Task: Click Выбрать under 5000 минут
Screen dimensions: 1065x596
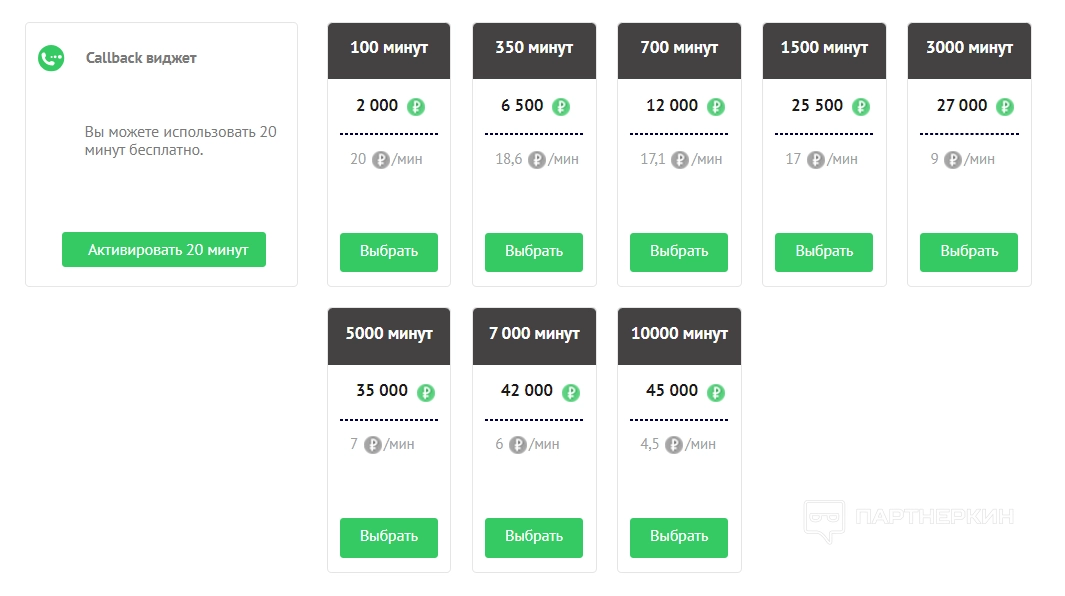Action: (389, 537)
